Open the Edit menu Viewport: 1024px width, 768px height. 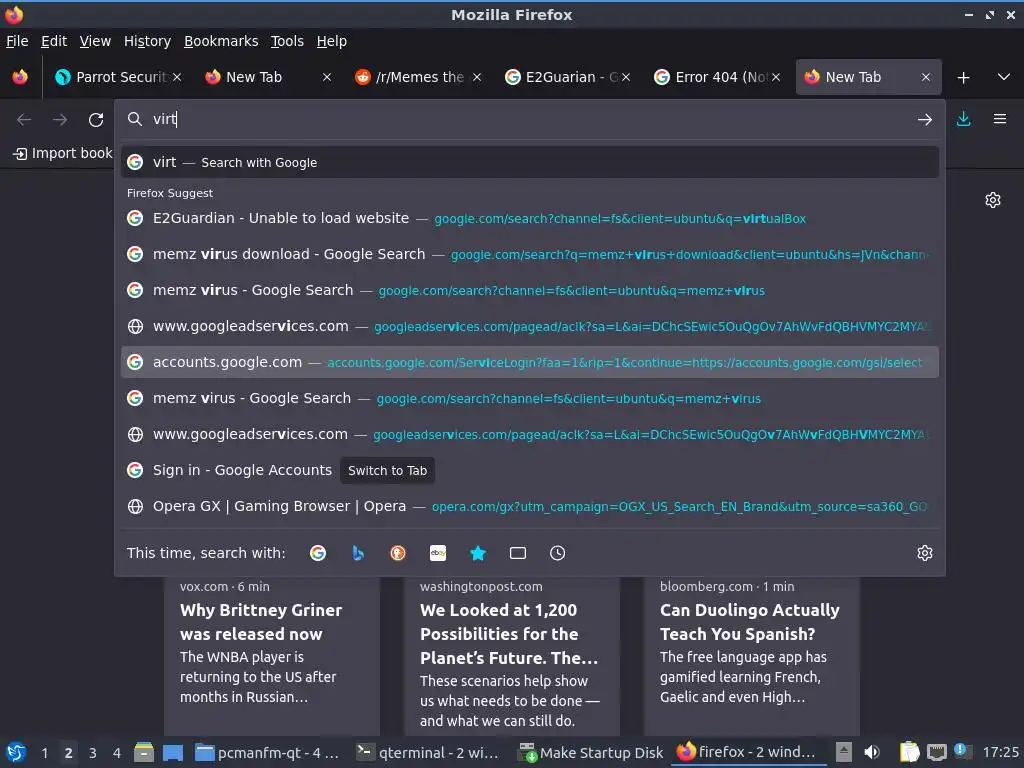(x=54, y=41)
